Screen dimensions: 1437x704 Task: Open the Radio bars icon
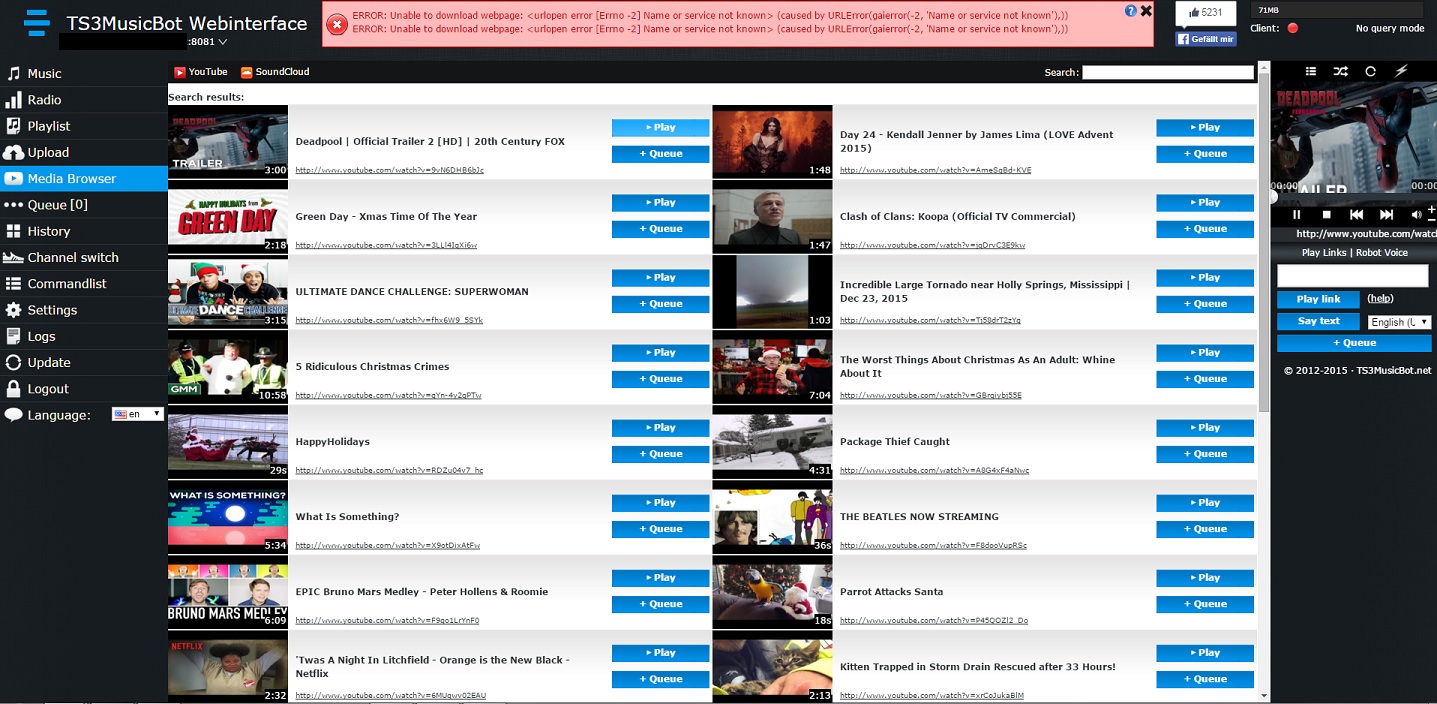click(x=13, y=100)
